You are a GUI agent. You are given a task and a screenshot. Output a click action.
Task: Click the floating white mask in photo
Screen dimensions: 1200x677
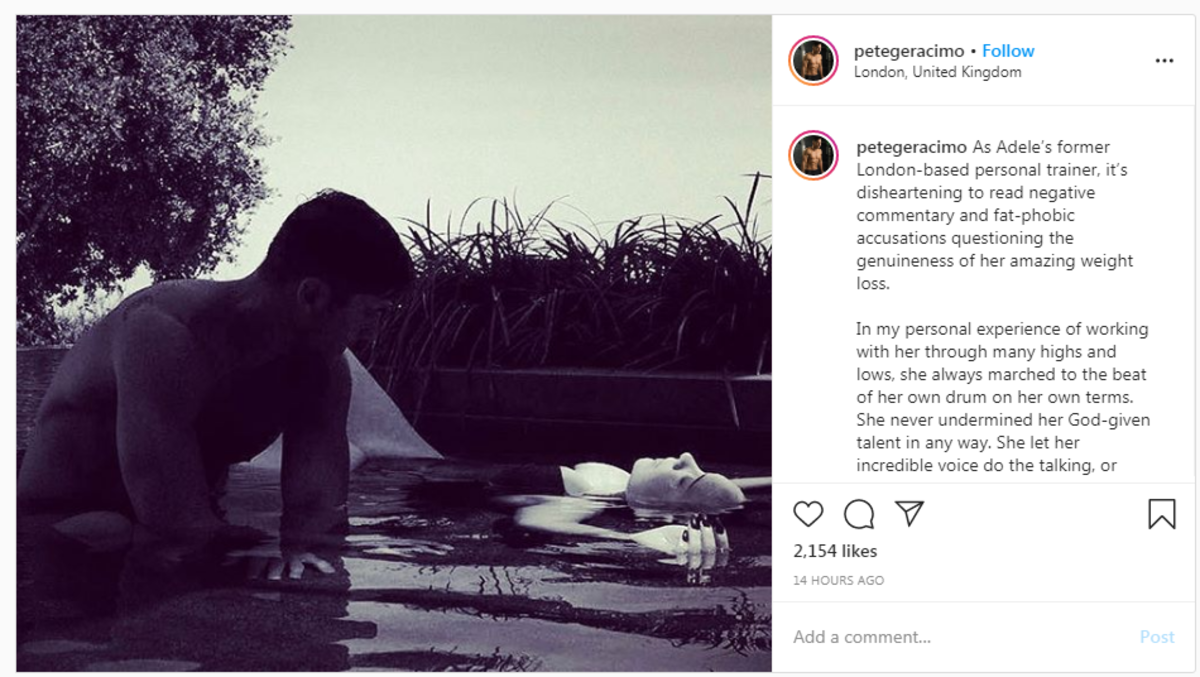click(683, 479)
